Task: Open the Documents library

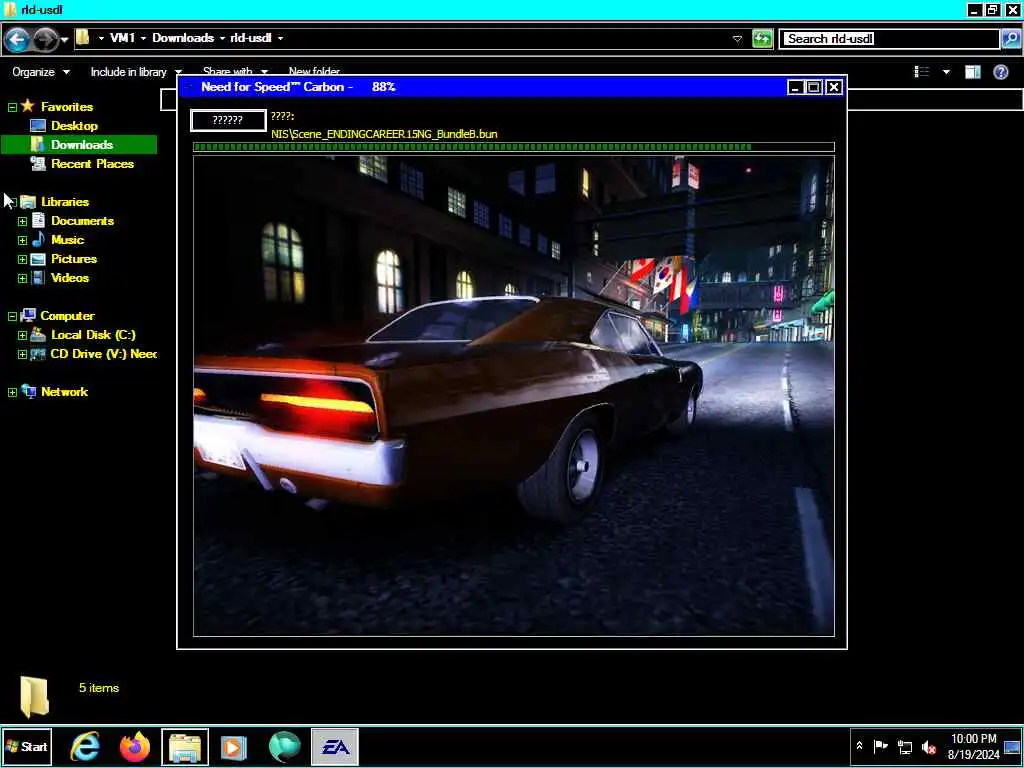Action: 82,221
